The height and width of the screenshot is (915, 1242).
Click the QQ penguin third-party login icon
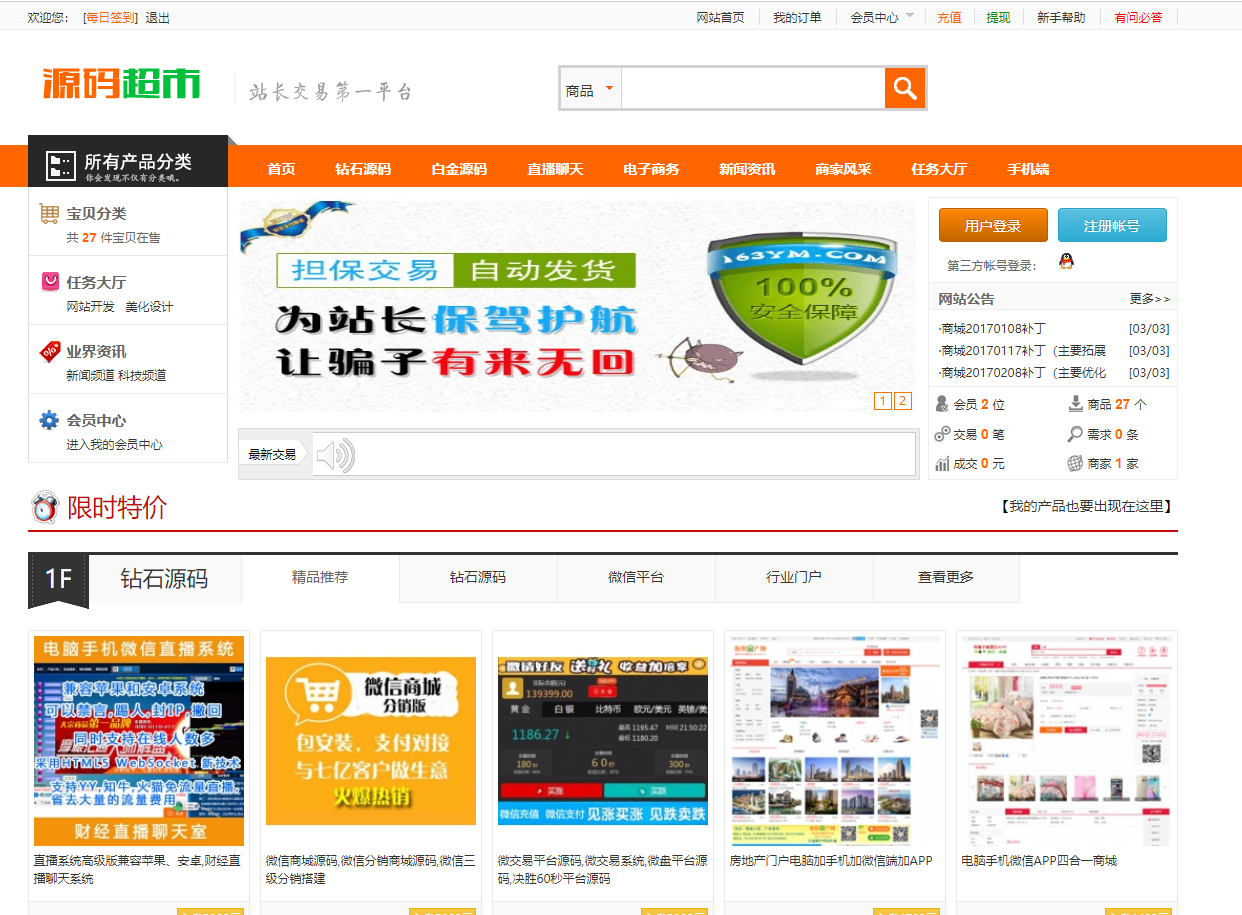1066,262
